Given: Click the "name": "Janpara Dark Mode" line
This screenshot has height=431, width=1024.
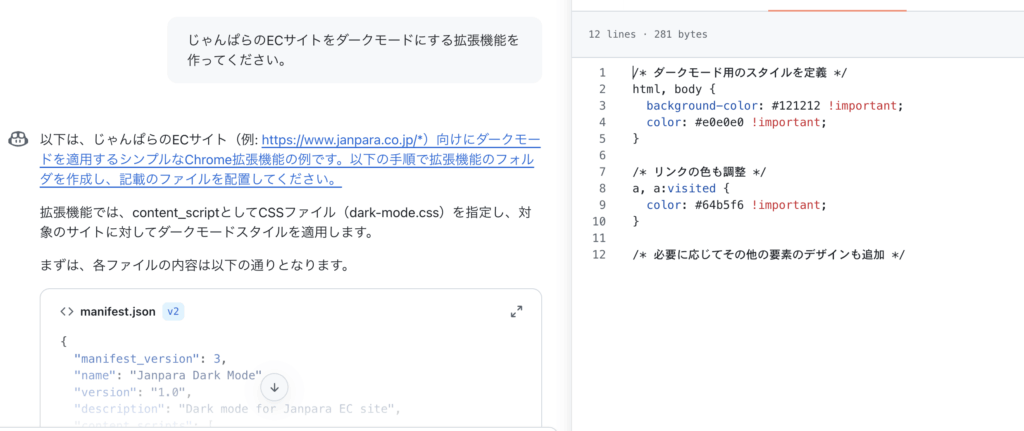Looking at the screenshot, I should 168,375.
